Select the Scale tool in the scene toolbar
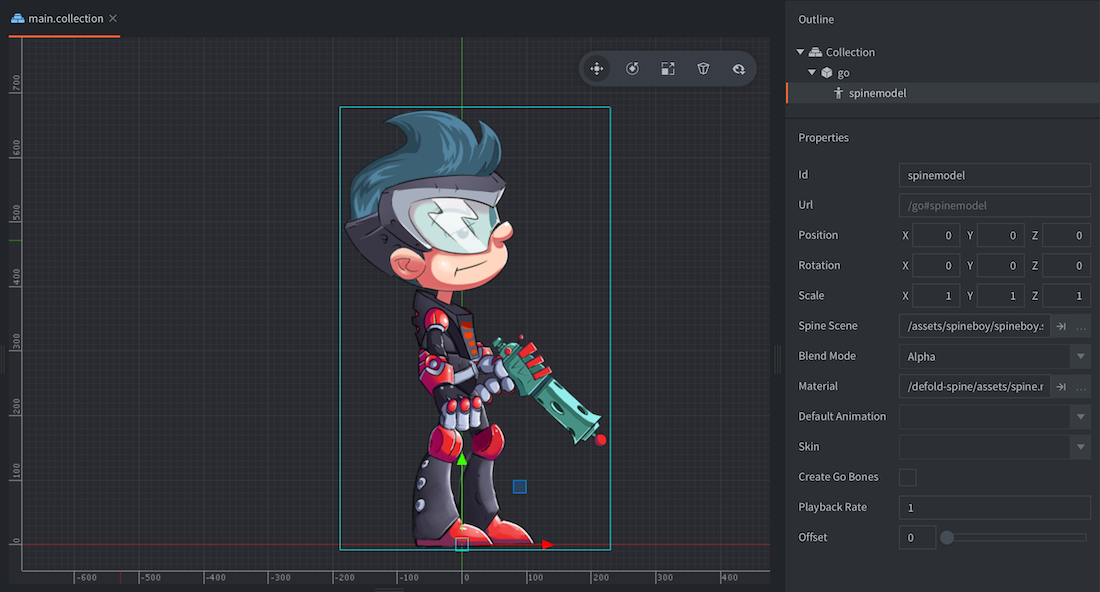 tap(667, 68)
